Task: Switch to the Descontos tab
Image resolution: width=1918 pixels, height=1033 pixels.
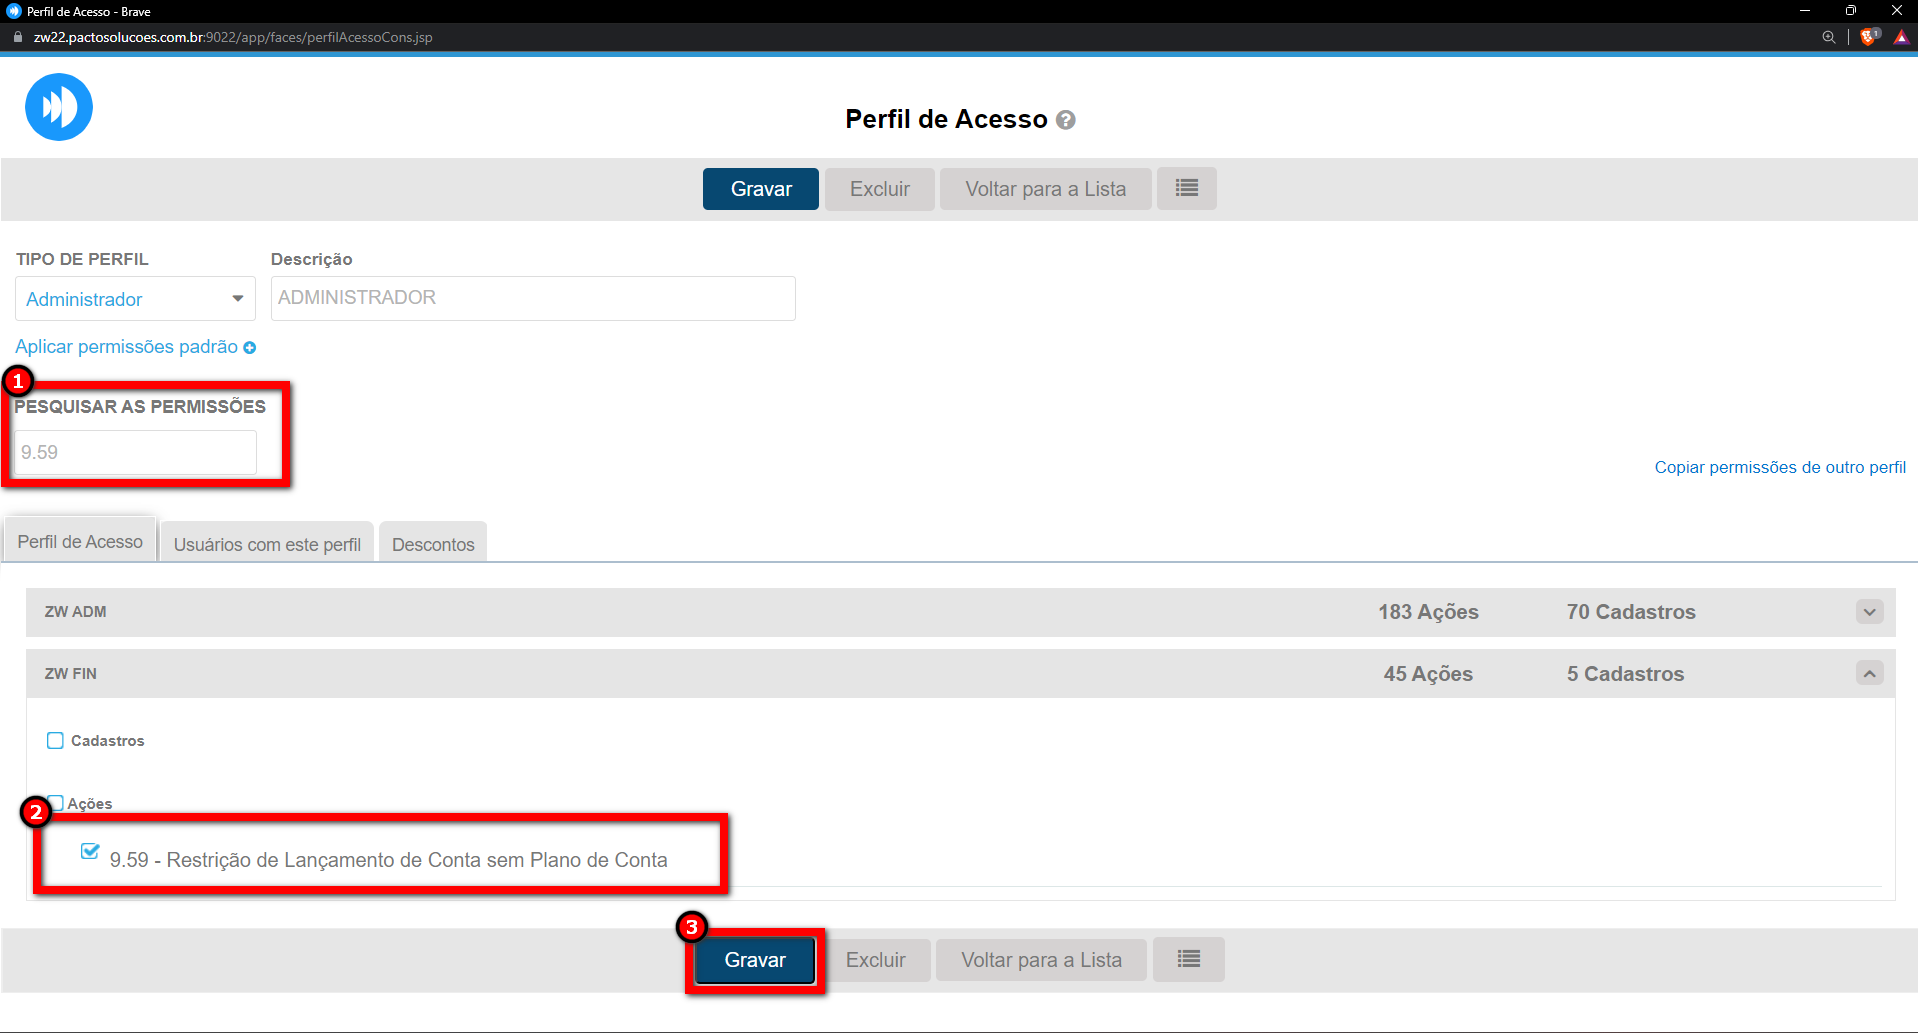Action: (433, 544)
